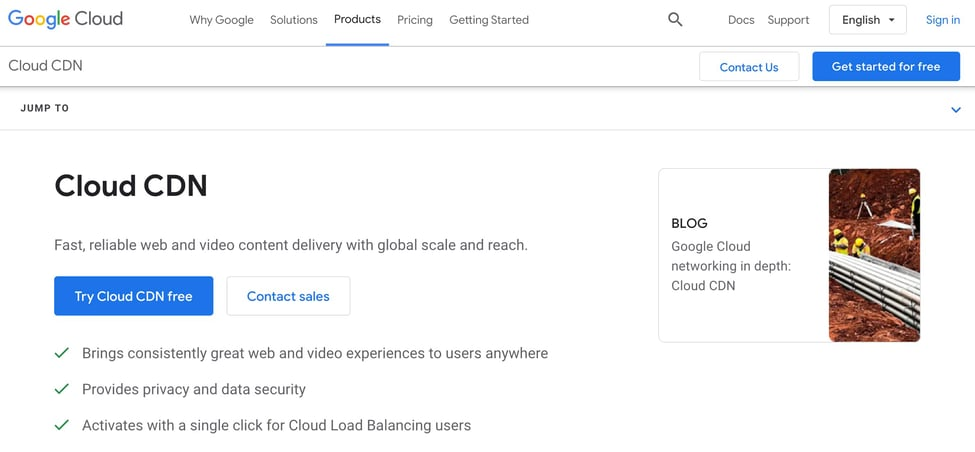Click the Google Cloud logo

pos(65,19)
